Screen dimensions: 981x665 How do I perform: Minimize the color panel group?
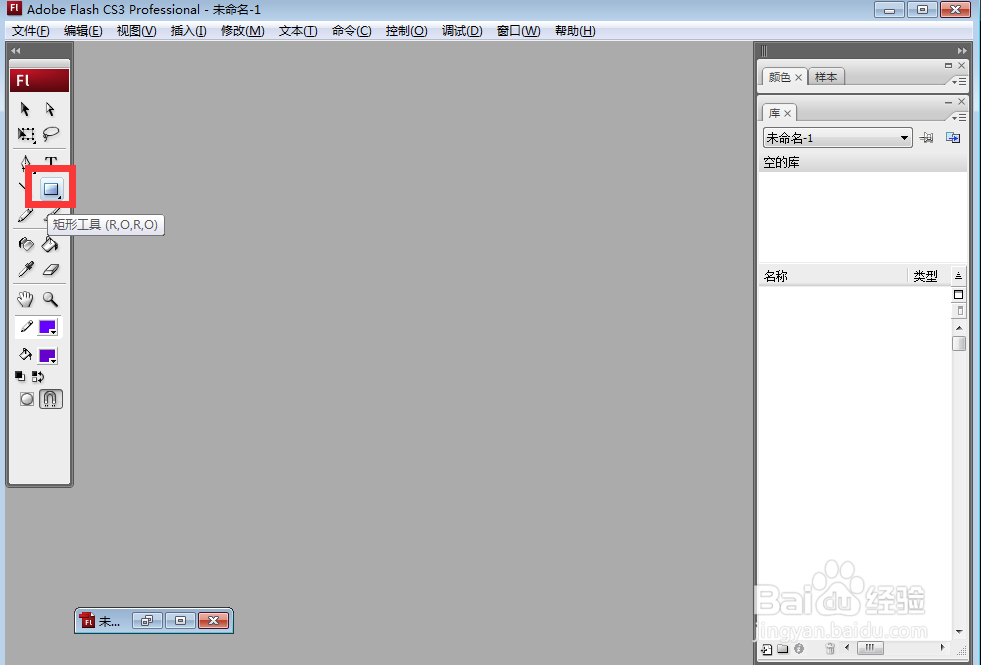pos(948,65)
